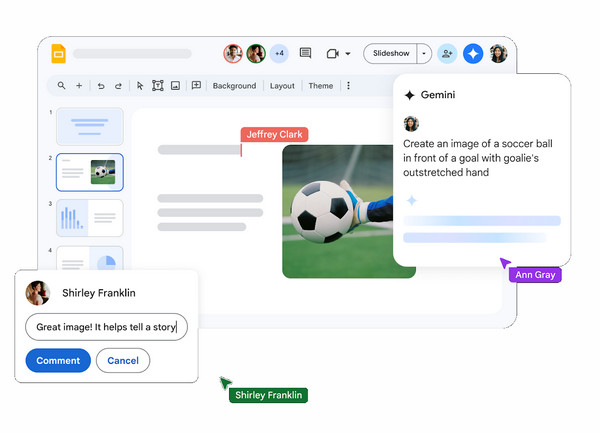Image resolution: width=600 pixels, height=433 pixels.
Task: Post with the Comment button
Action: coord(58,360)
